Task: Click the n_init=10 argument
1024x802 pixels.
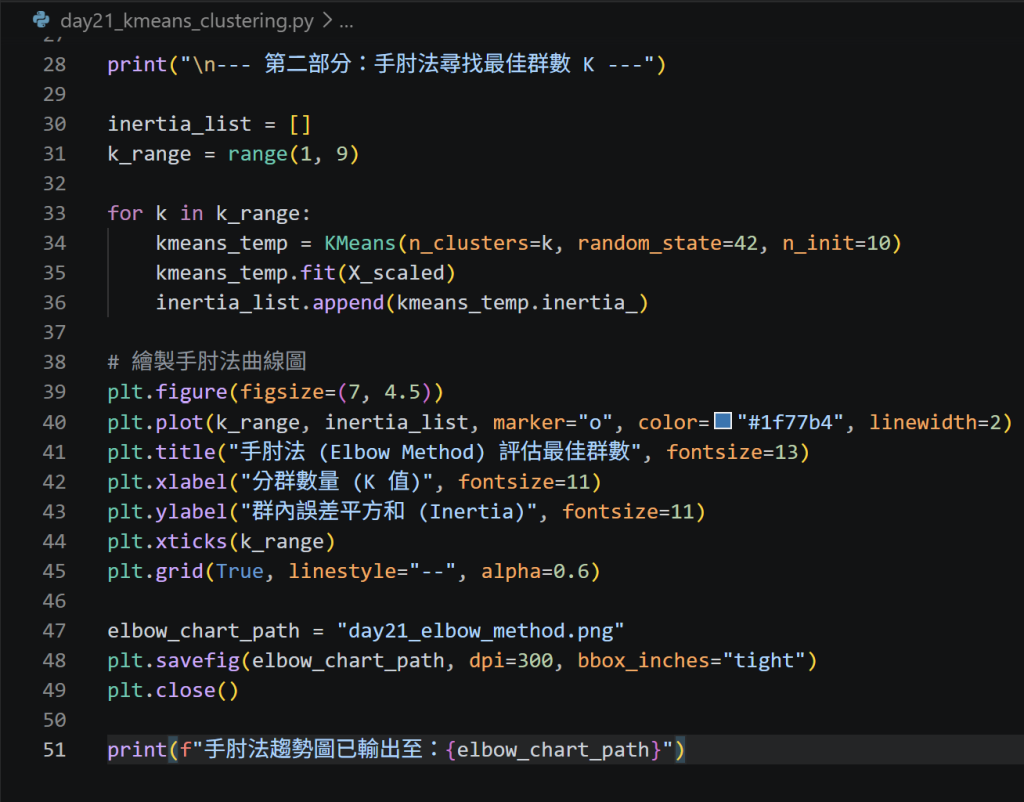Action: tap(837, 243)
